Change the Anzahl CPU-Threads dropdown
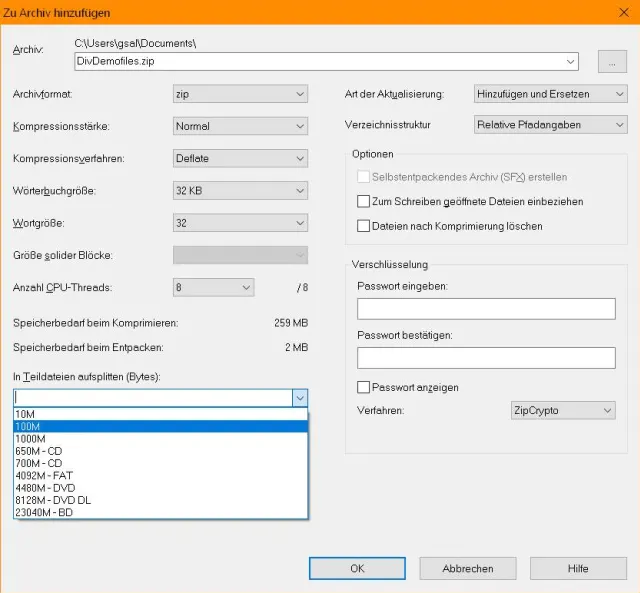Viewport: 640px width, 593px height. point(214,287)
